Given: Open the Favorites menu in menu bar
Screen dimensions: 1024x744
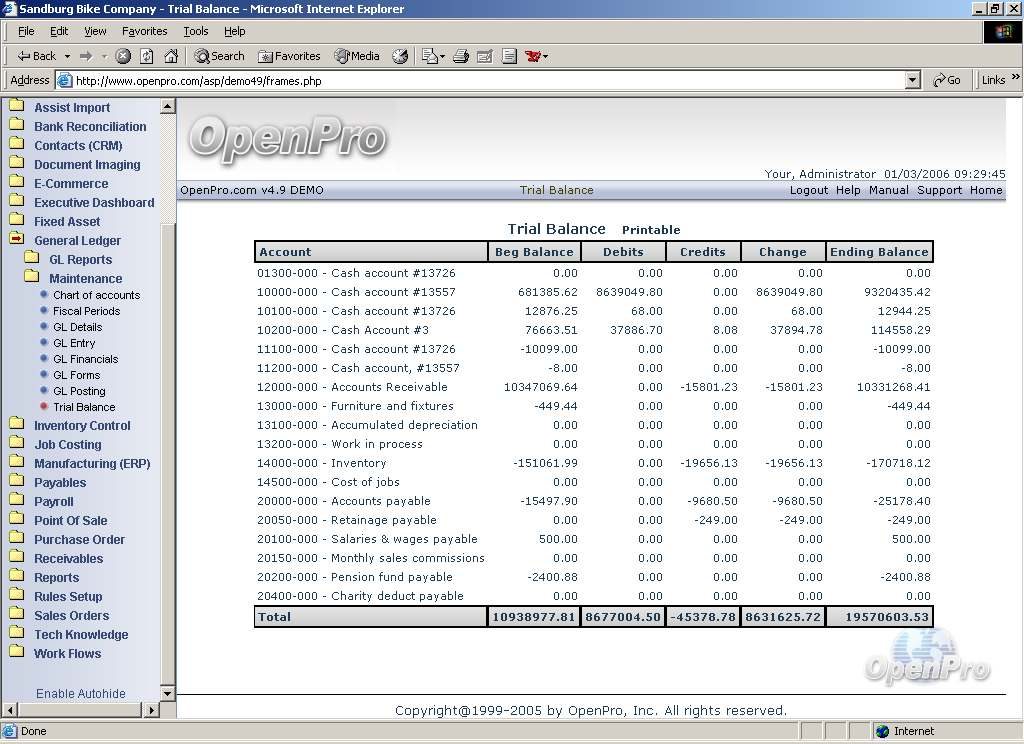Looking at the screenshot, I should (x=144, y=31).
